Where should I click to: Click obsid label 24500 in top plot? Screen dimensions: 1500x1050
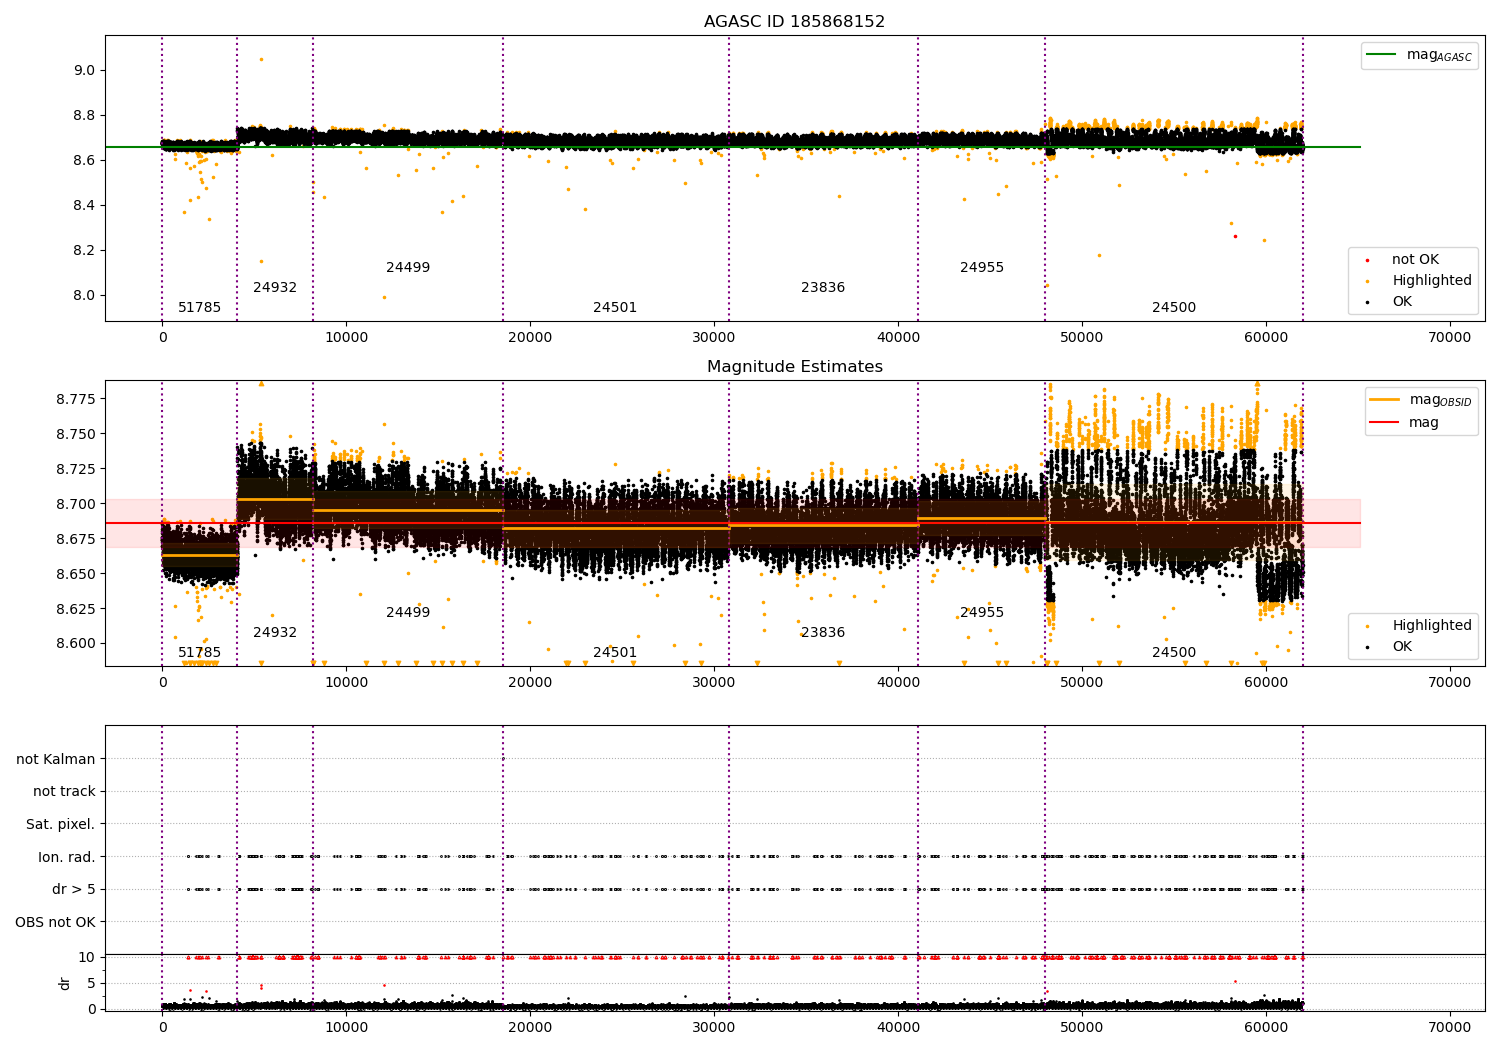pos(1174,308)
